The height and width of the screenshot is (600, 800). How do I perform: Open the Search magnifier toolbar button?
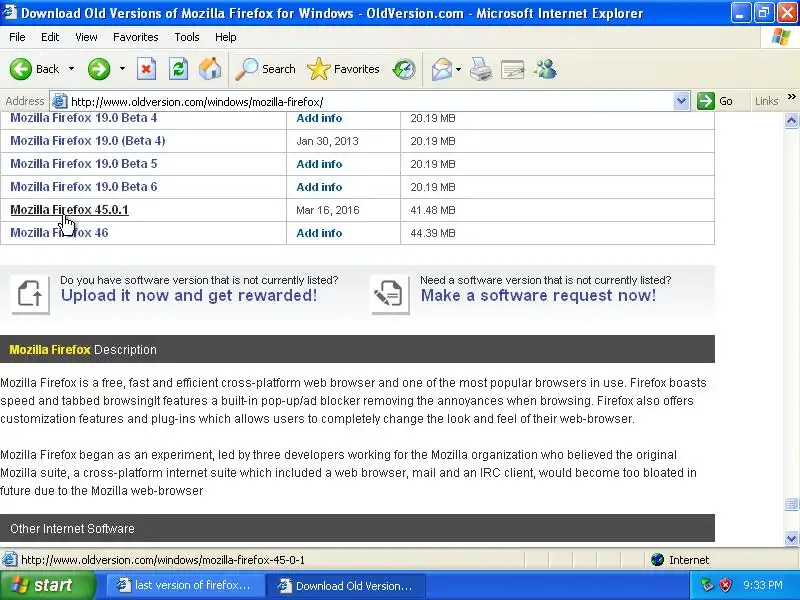[265, 69]
